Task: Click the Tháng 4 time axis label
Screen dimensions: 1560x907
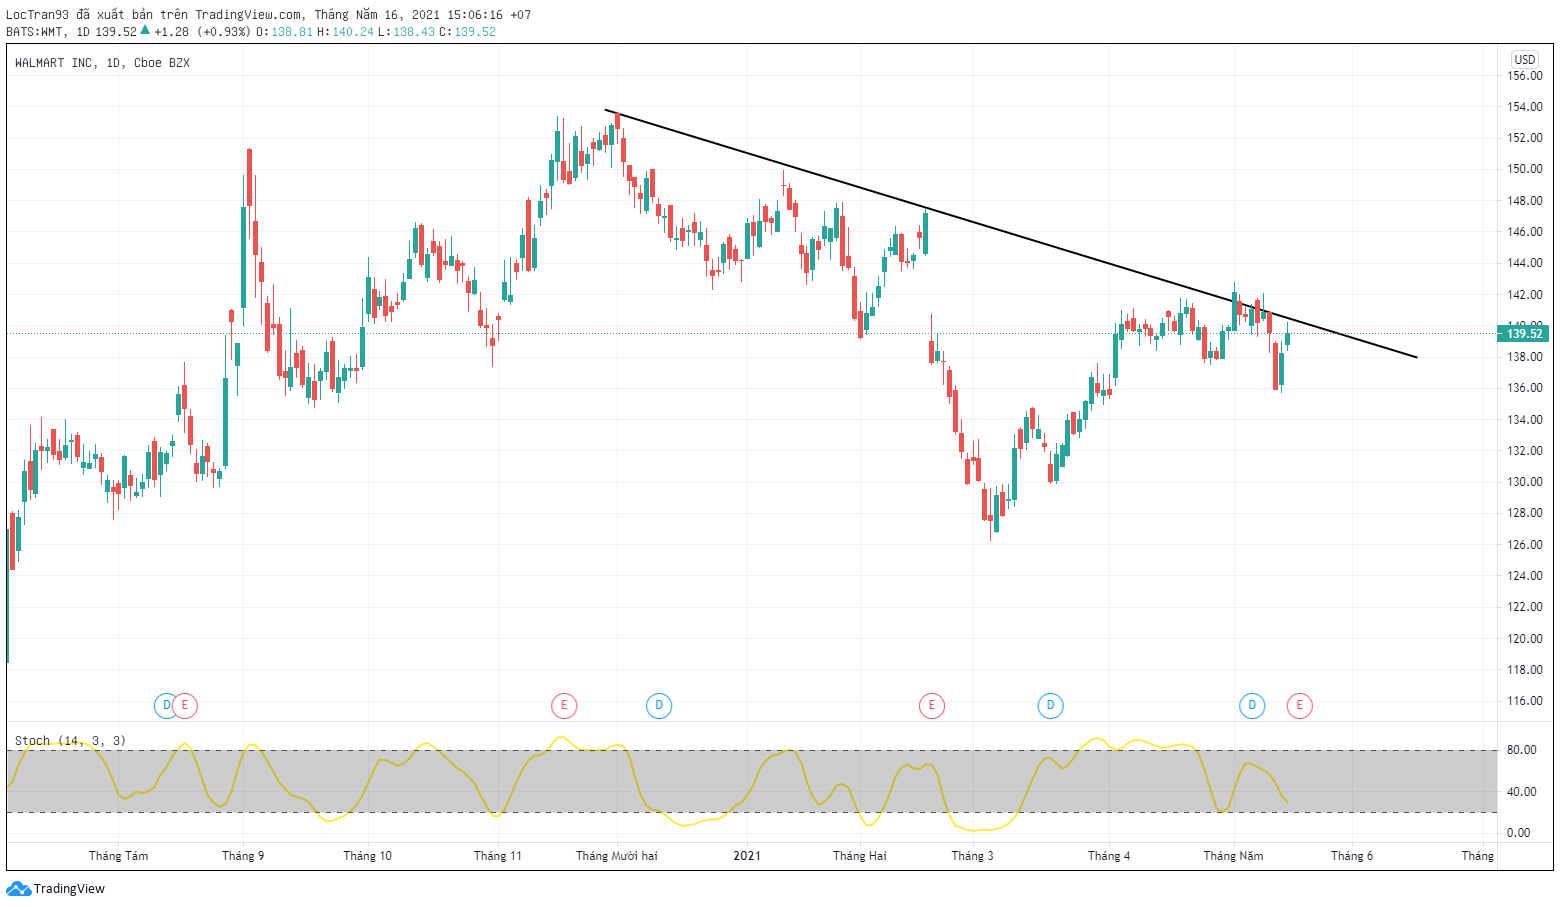Action: [x=1109, y=856]
